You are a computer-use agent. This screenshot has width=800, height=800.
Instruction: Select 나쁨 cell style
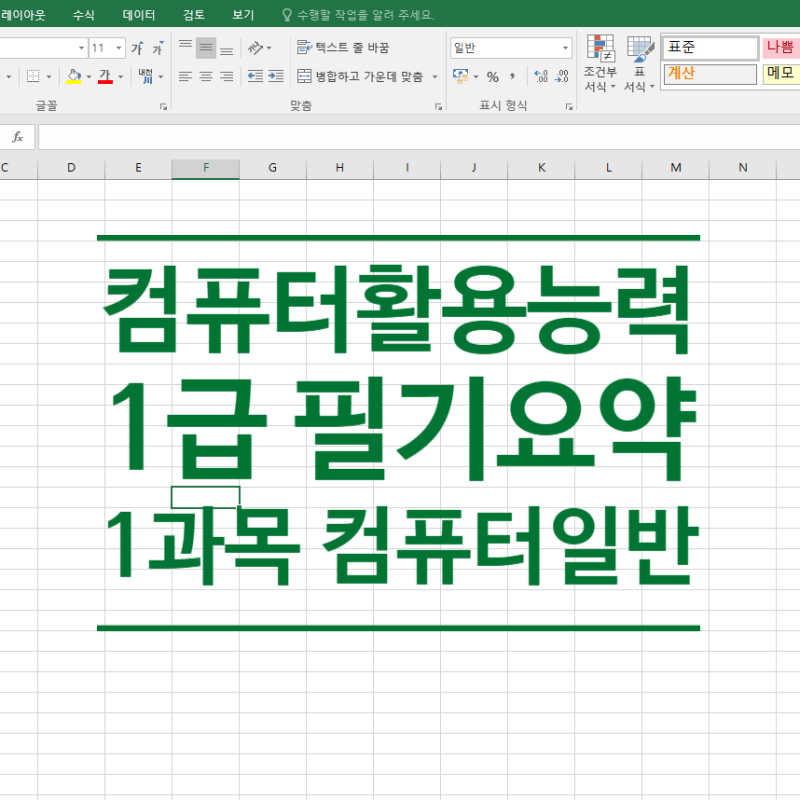[781, 48]
